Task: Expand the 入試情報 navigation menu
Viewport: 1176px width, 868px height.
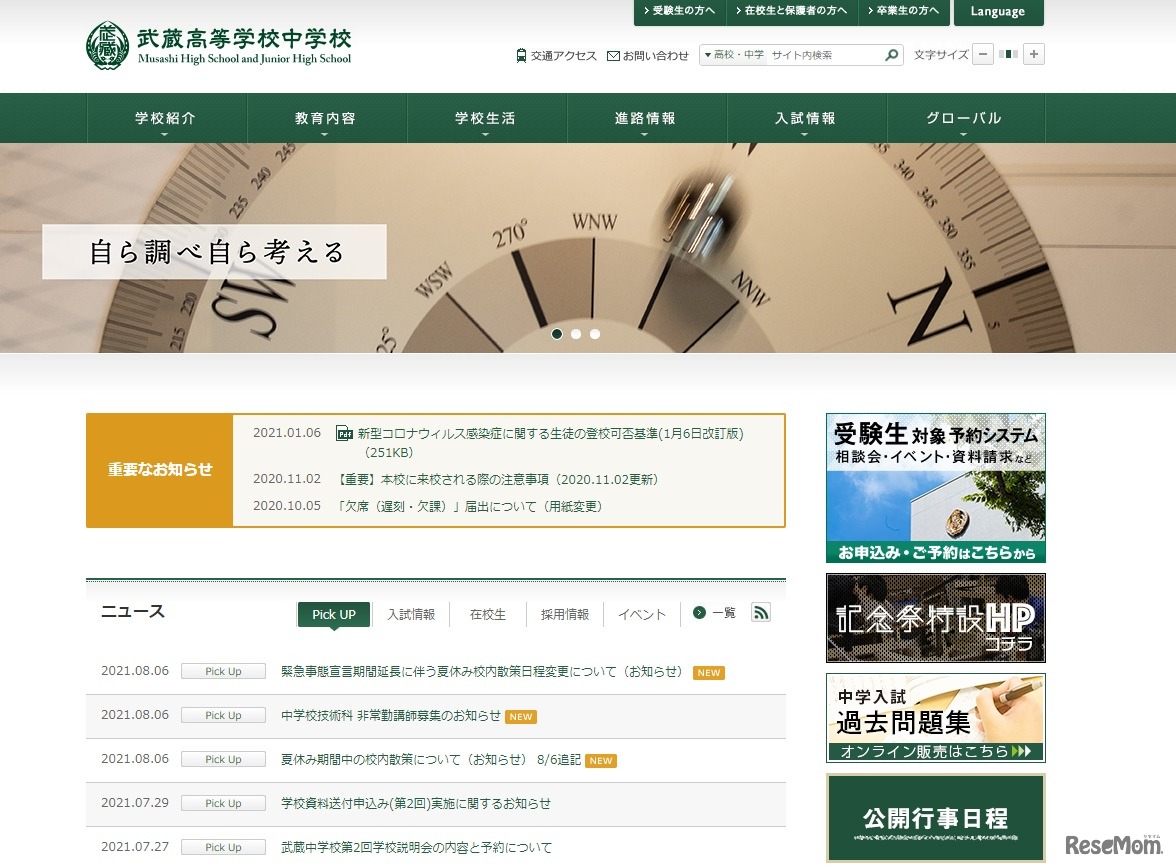Action: coord(805,117)
